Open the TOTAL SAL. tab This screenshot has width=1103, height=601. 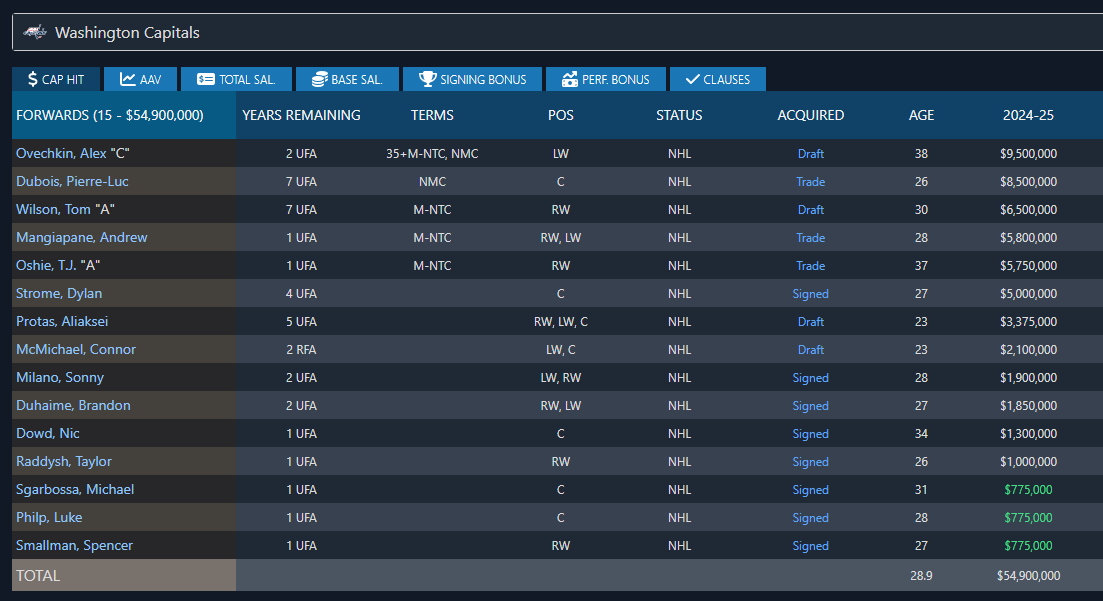click(236, 79)
